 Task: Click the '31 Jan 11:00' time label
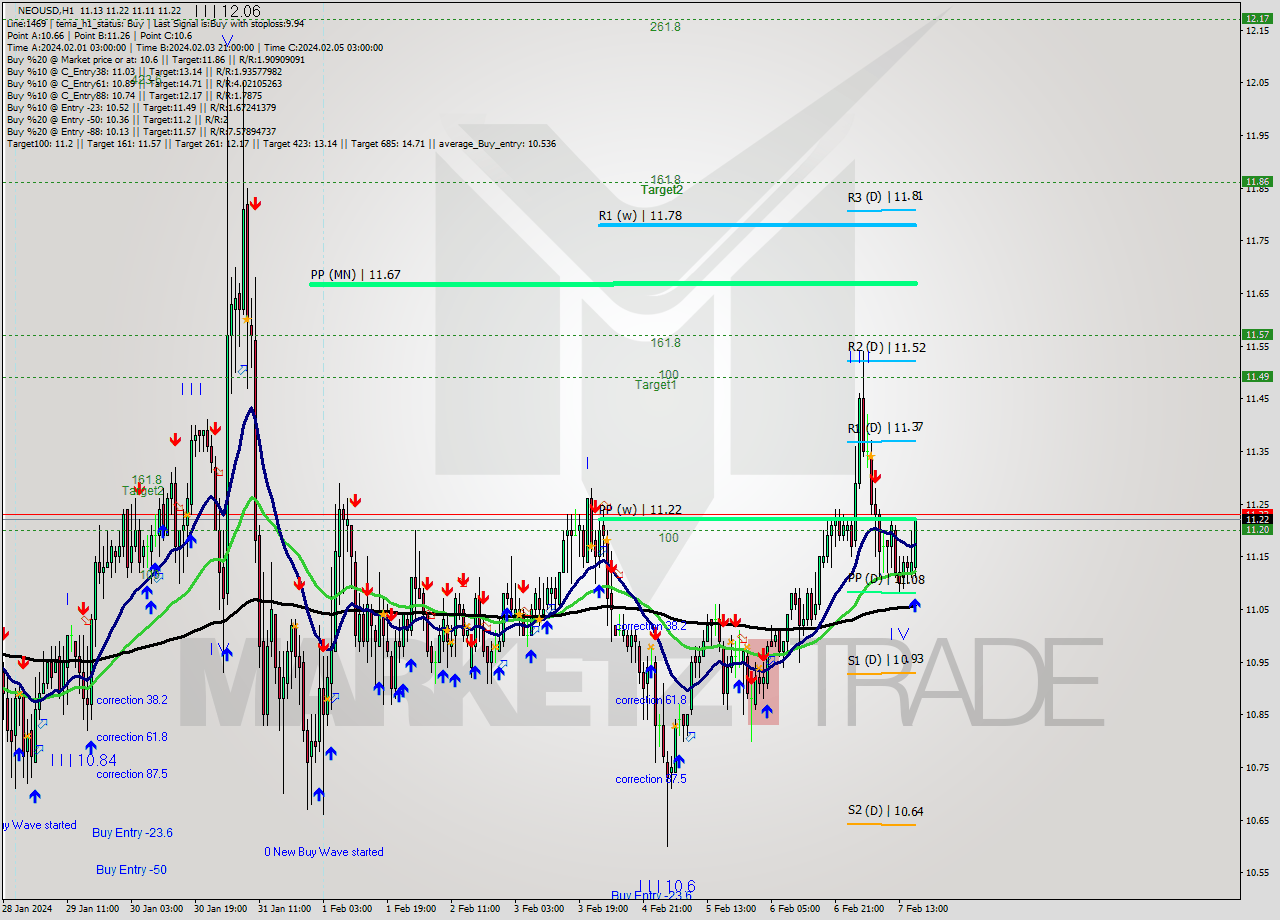285,909
